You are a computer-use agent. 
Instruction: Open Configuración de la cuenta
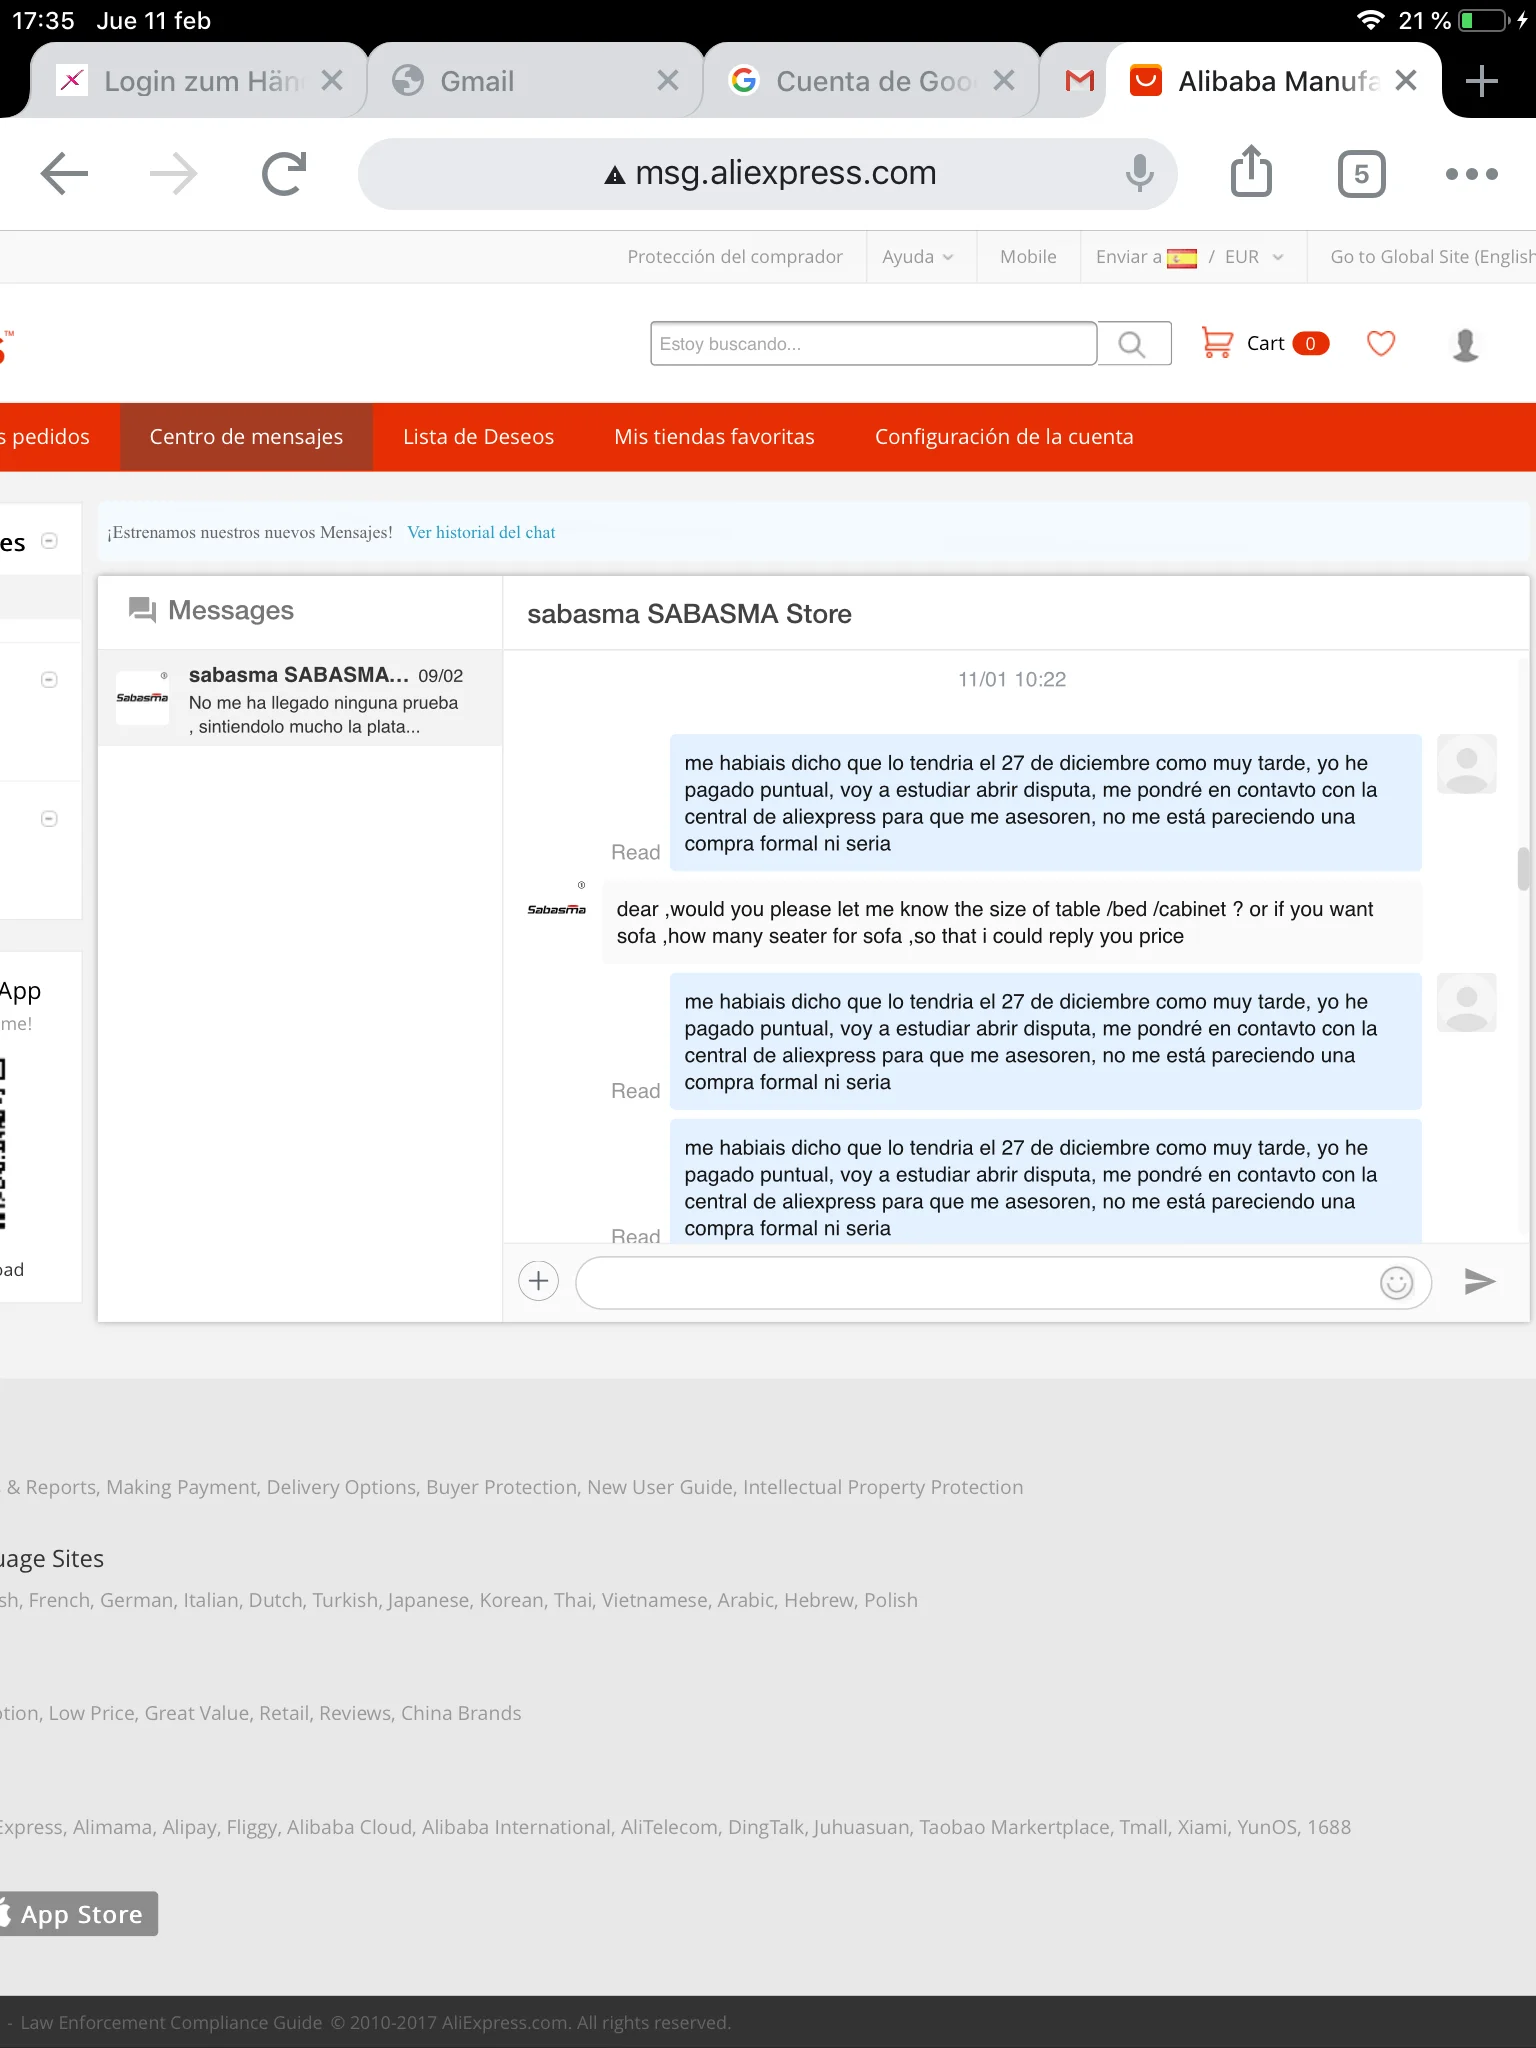pos(1004,437)
